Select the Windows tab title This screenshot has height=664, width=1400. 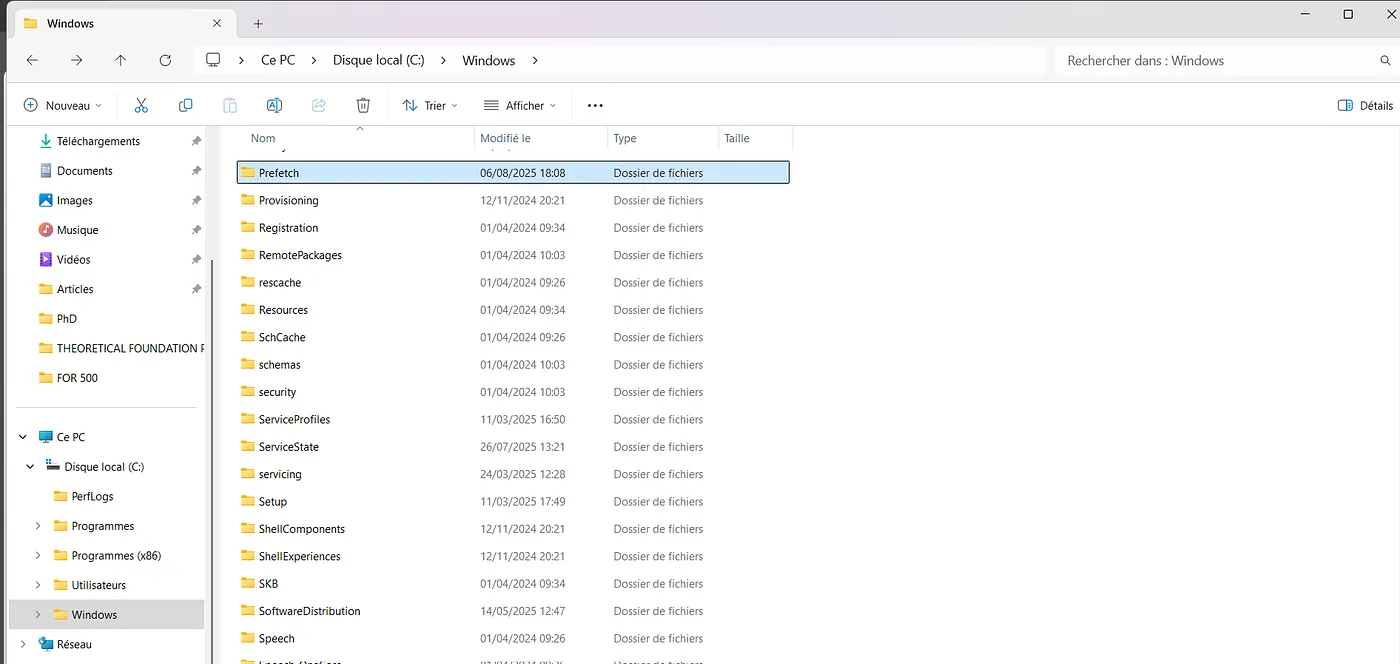(x=68, y=23)
